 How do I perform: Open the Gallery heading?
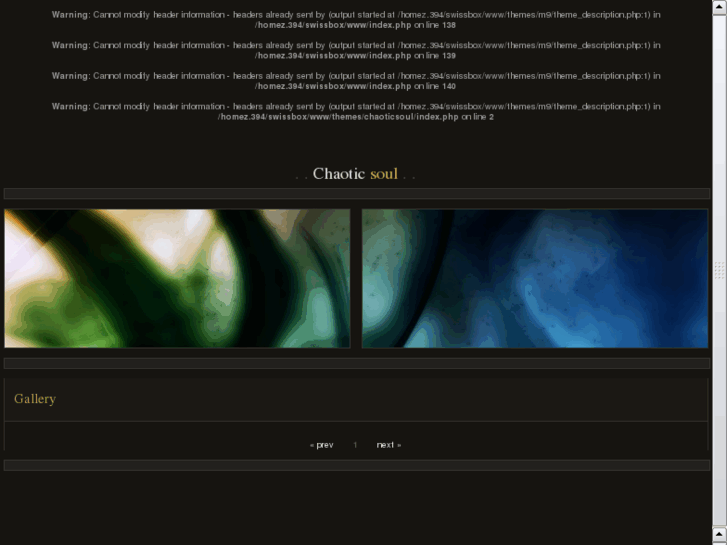click(x=35, y=399)
